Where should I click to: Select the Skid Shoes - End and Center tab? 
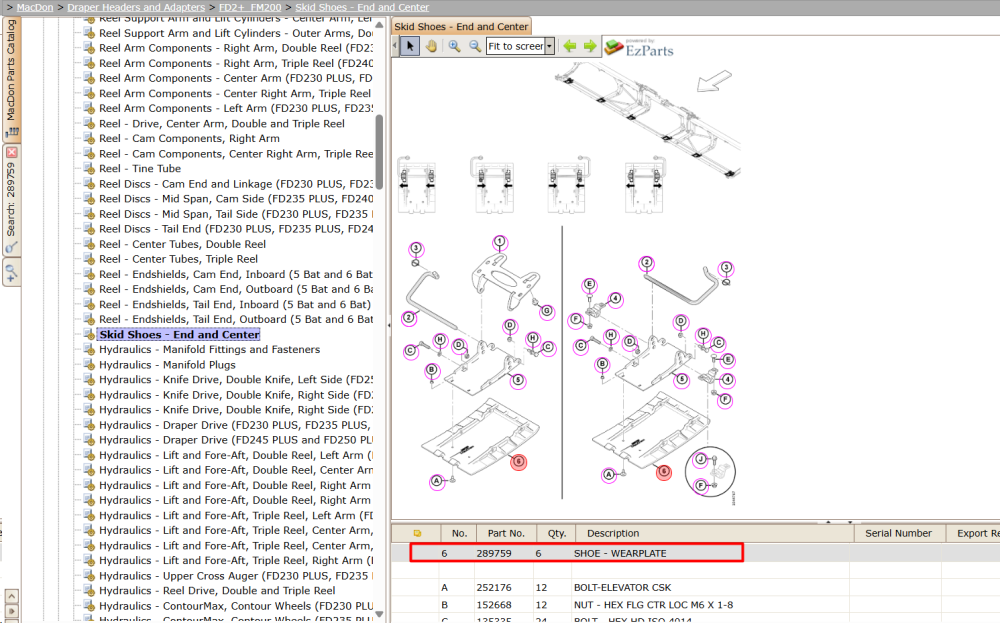click(x=461, y=26)
